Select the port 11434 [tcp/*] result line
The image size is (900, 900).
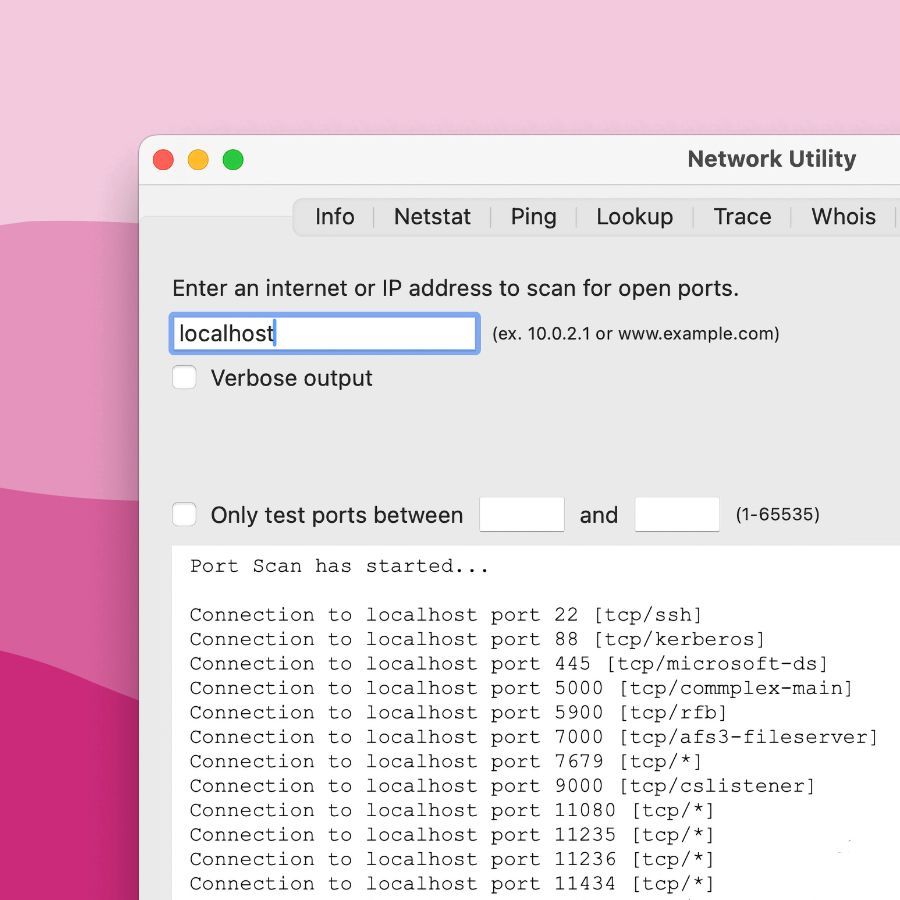[x=452, y=883]
